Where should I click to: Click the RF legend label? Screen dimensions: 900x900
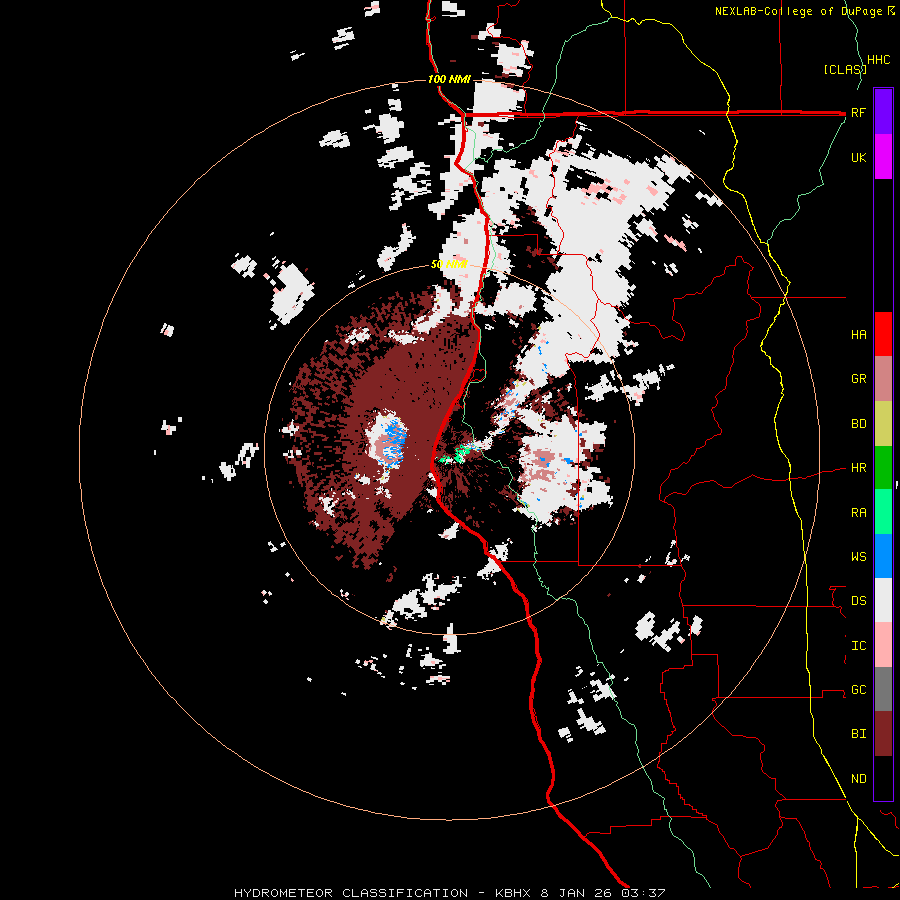click(x=858, y=112)
